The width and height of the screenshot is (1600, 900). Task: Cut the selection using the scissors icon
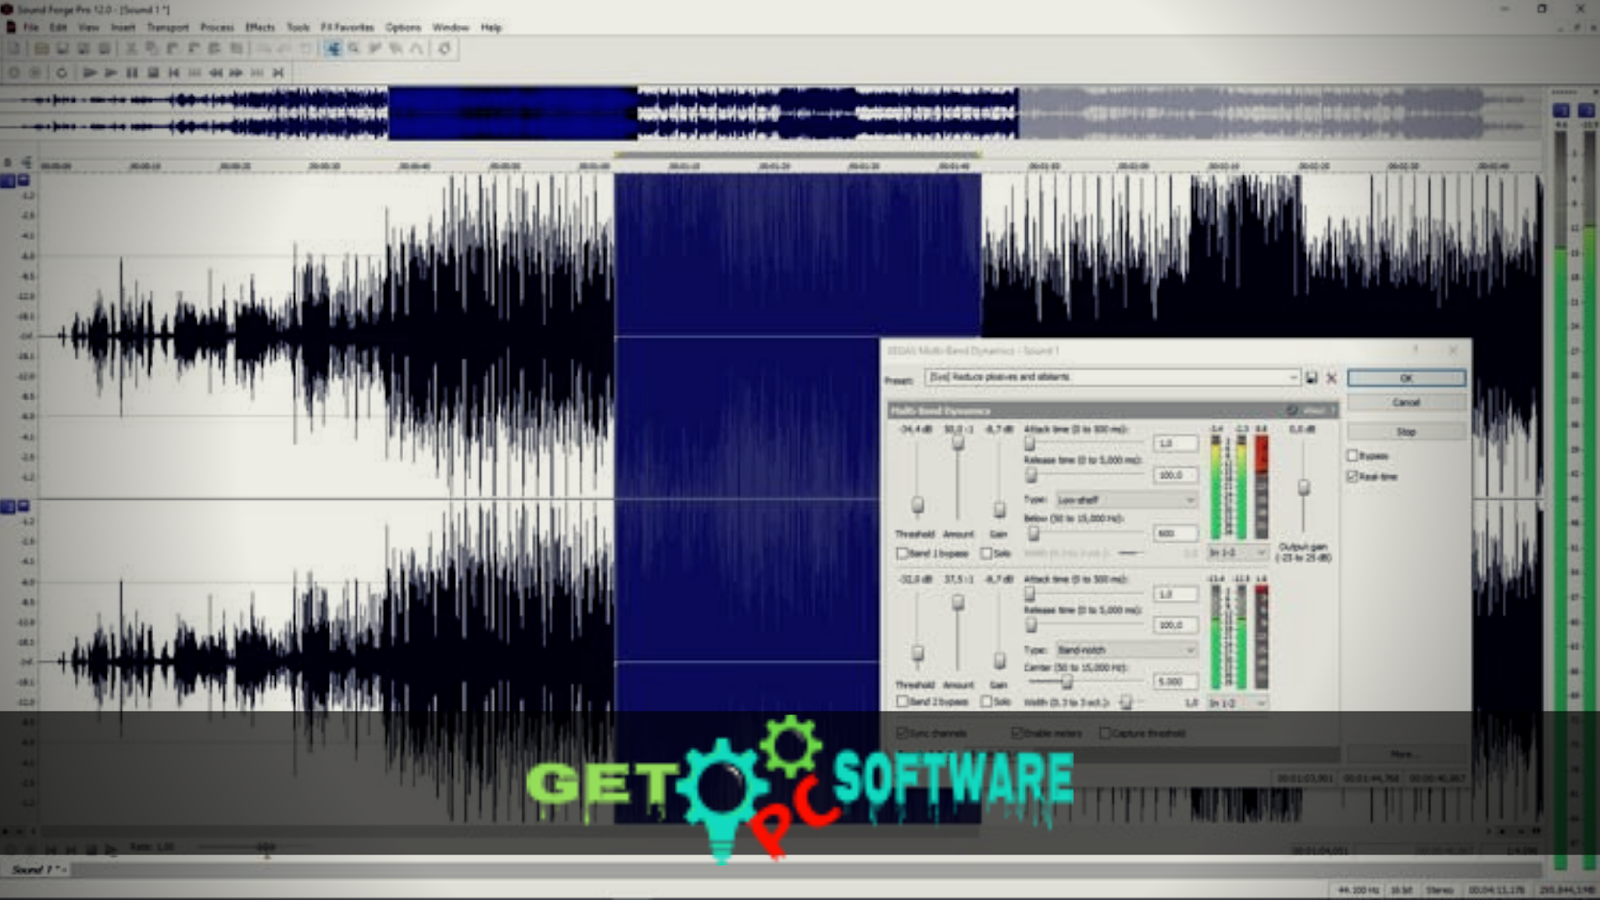coord(130,48)
